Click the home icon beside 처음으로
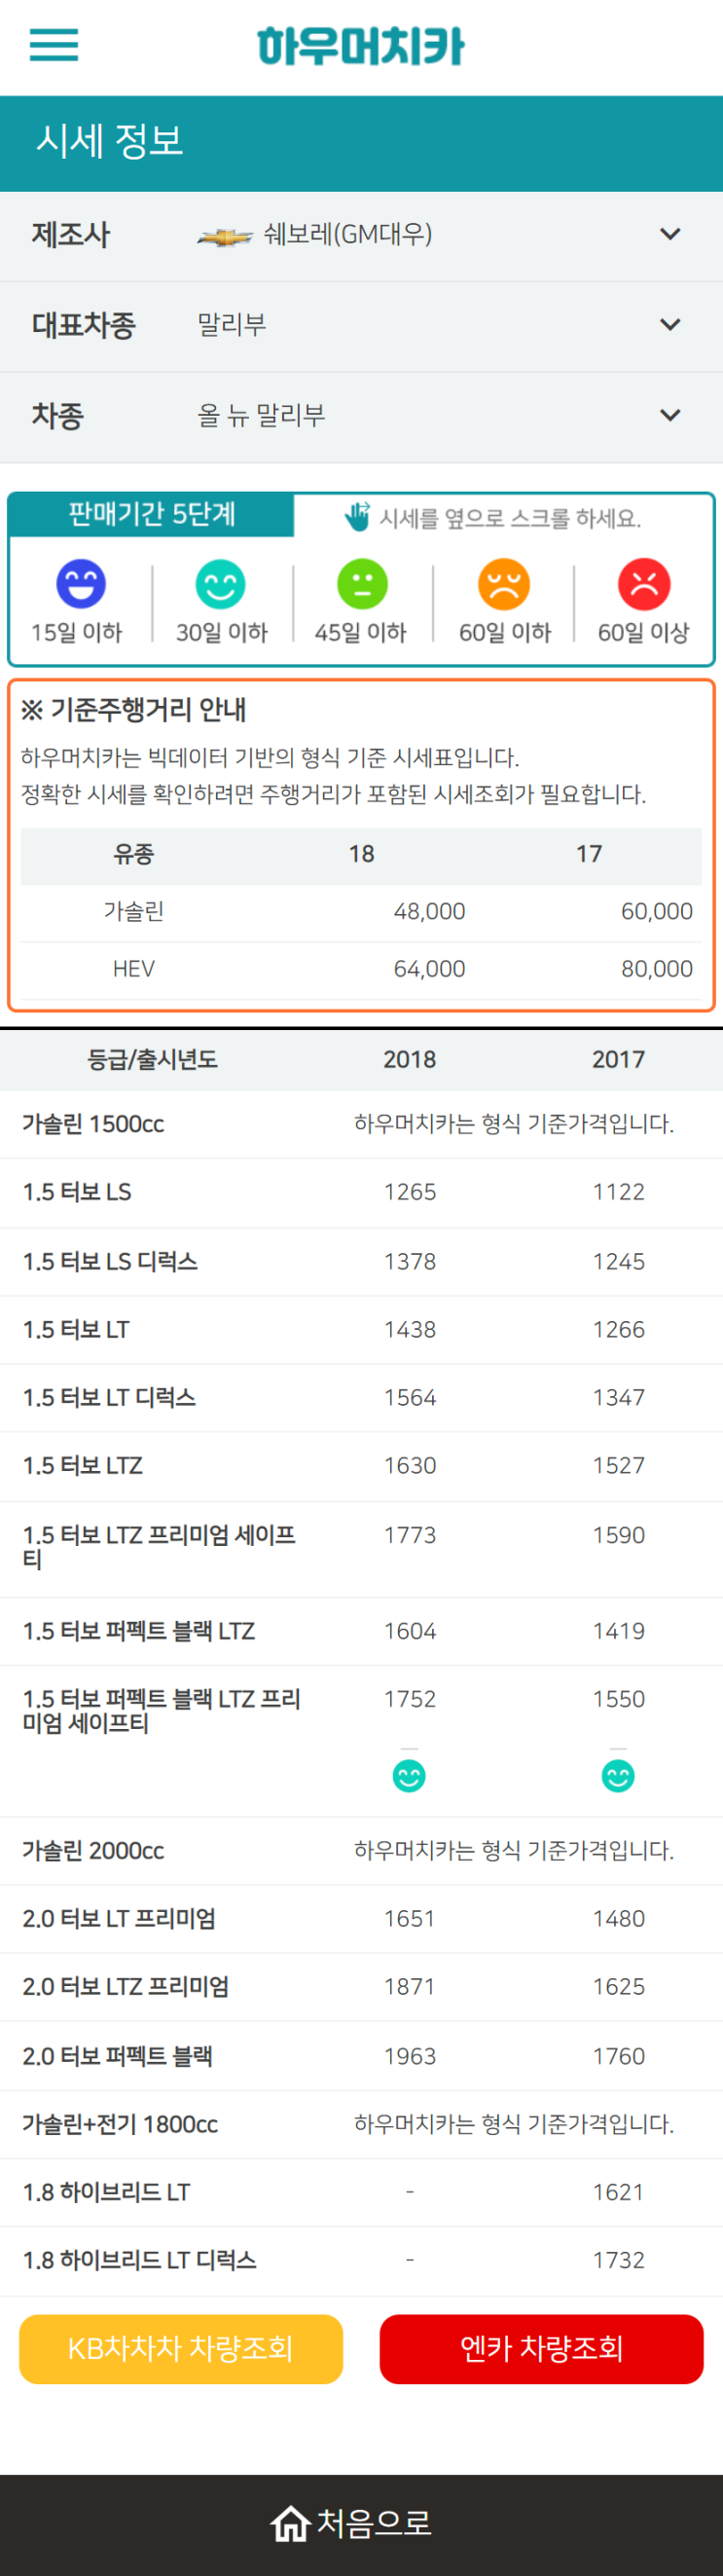723x2576 pixels. pos(290,2523)
